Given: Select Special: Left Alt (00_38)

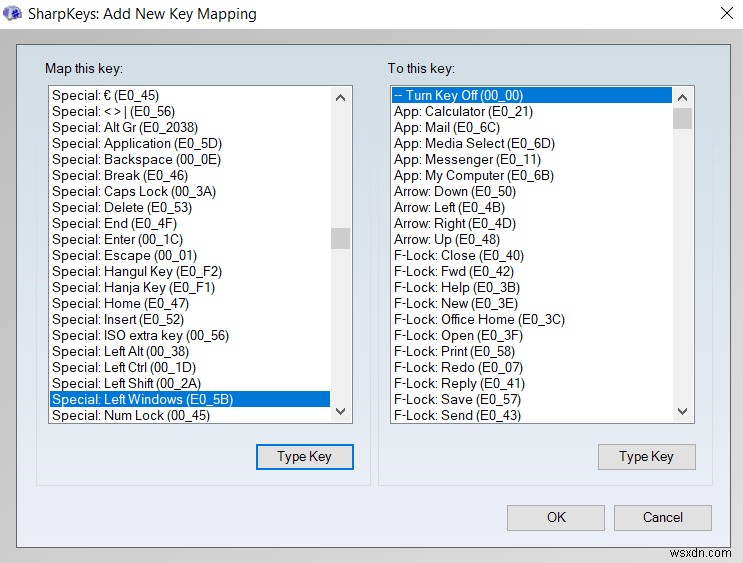Looking at the screenshot, I should [190, 352].
